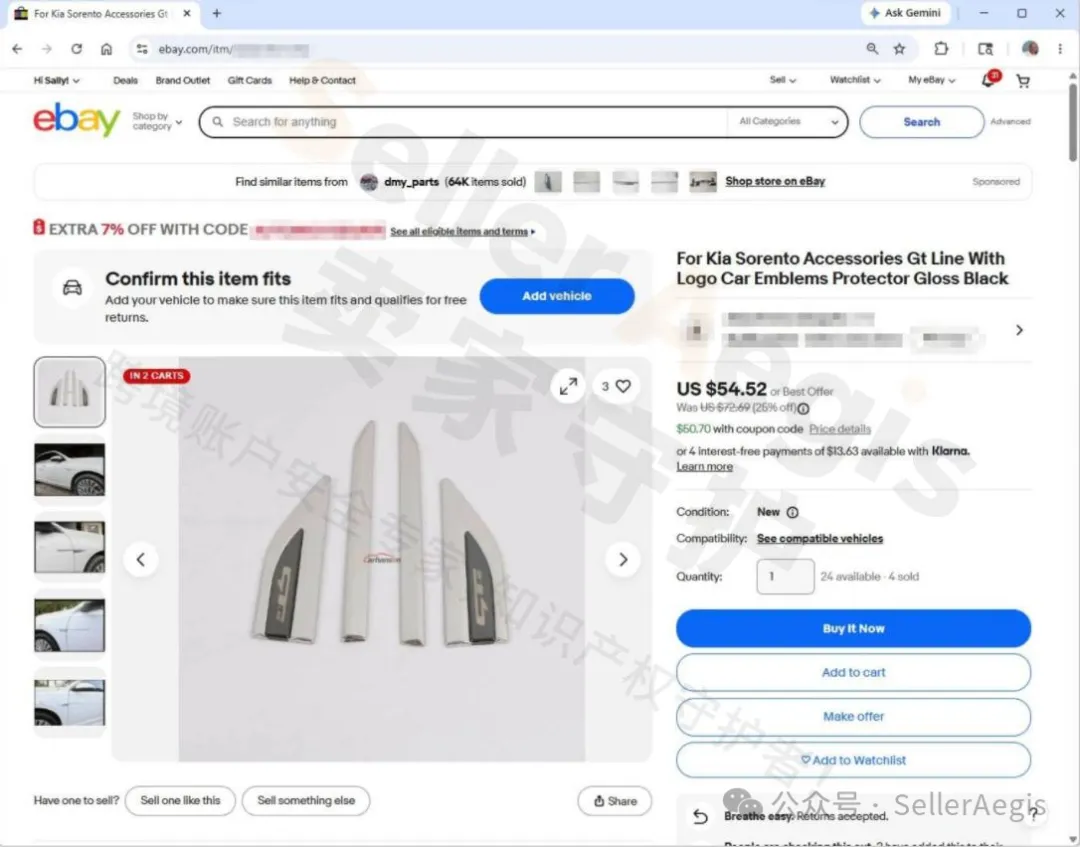Open eBay notifications bell
Viewport: 1080px width, 847px height.
(989, 80)
